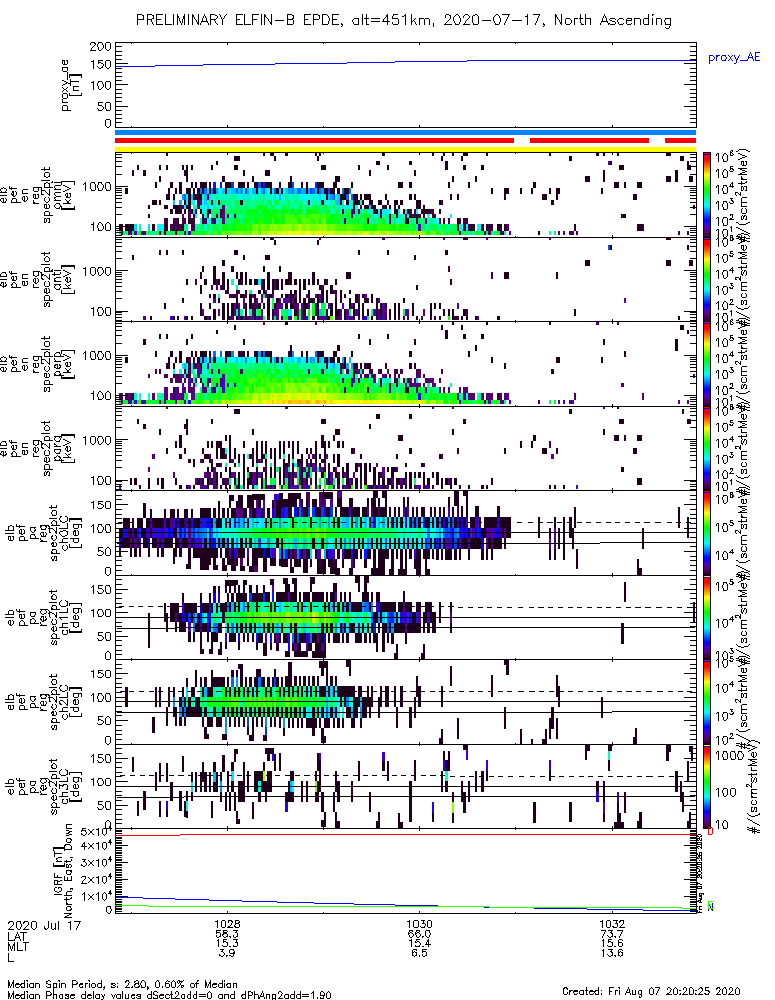Click the para energy spectrogram panel
Viewport: 775px width, 1000px height.
point(405,448)
